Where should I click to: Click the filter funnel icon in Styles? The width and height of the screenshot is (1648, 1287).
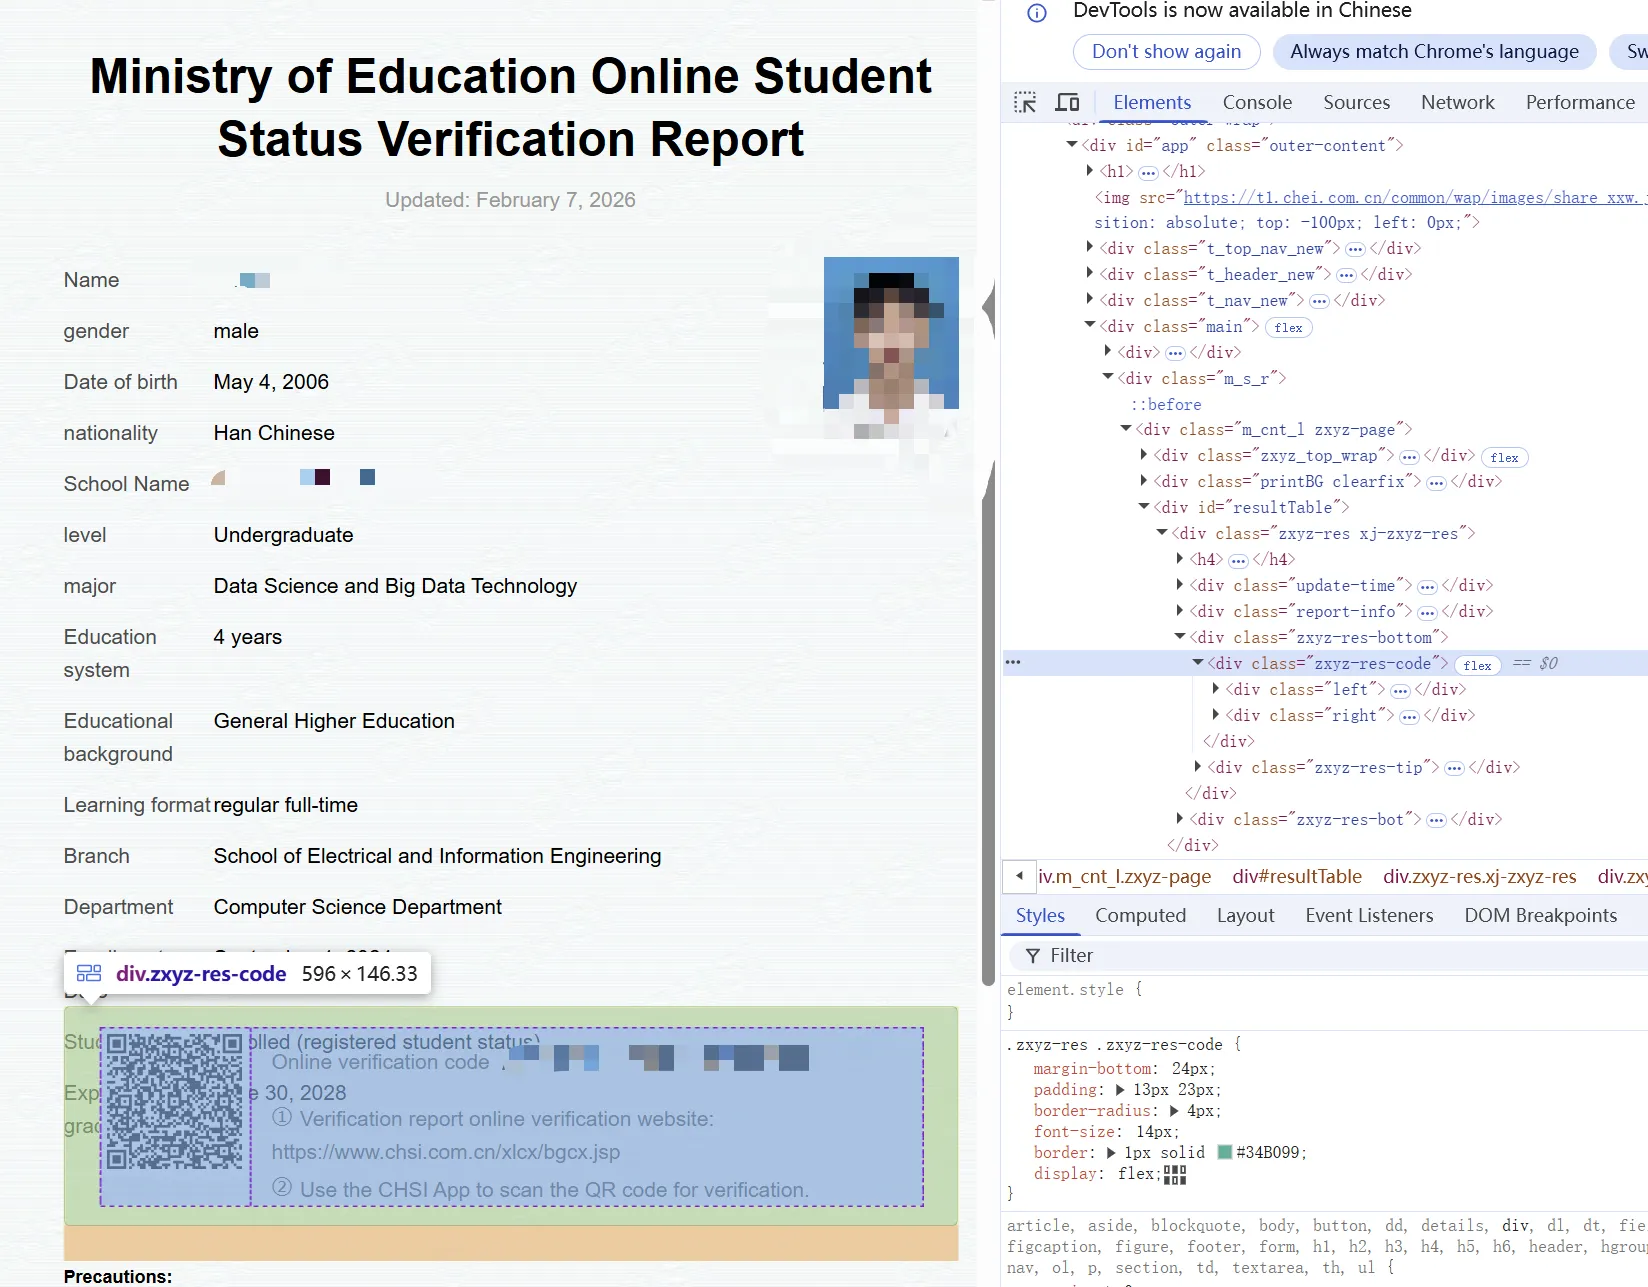[x=1033, y=956]
